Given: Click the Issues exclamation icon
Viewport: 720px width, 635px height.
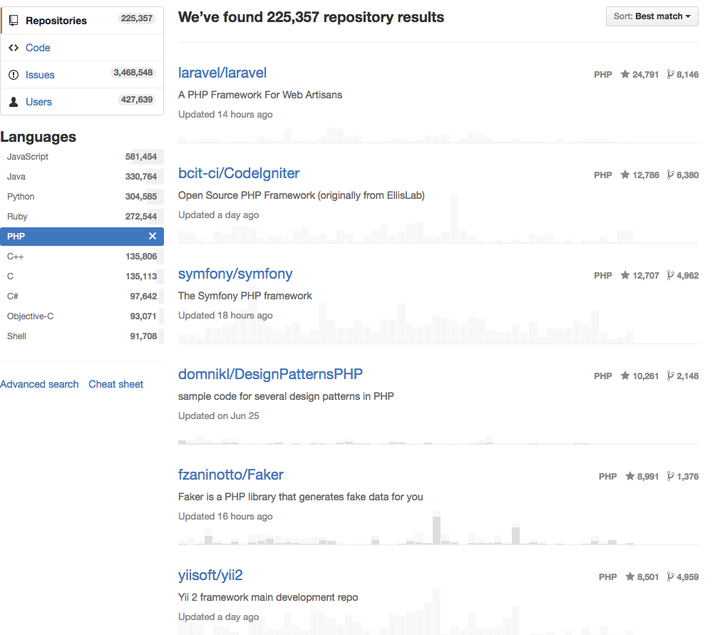Looking at the screenshot, I should [14, 75].
